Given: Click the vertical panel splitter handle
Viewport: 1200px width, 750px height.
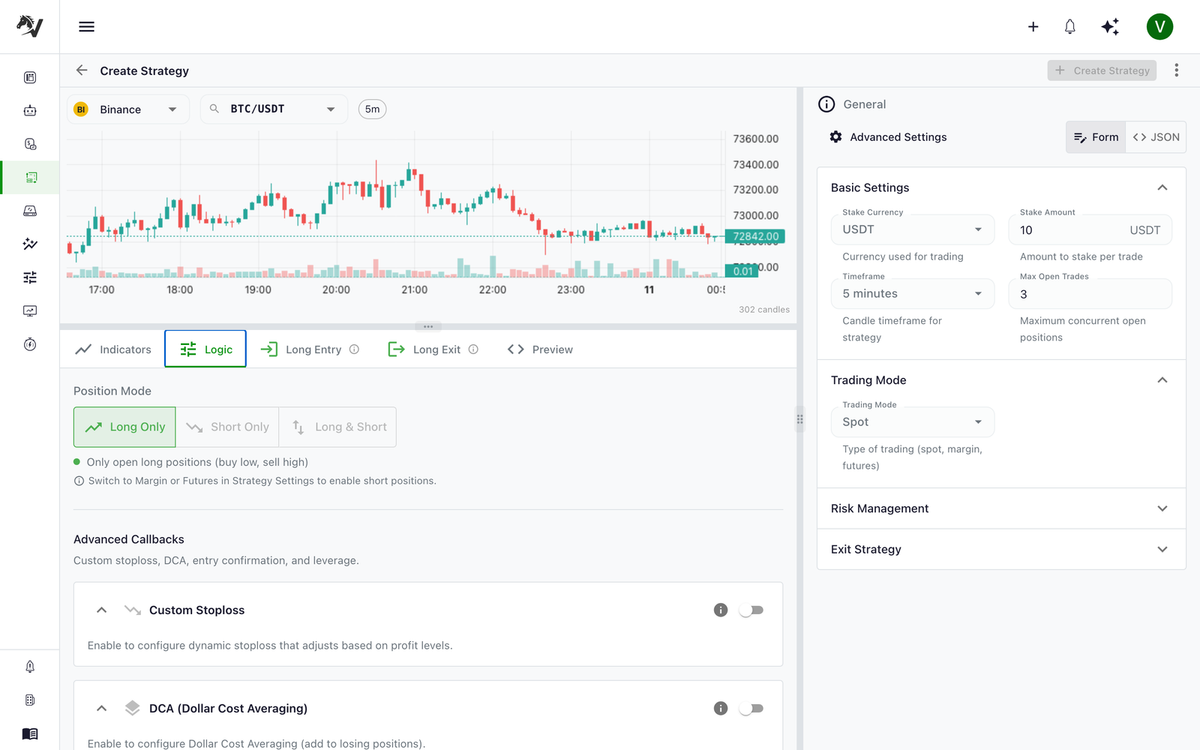Looking at the screenshot, I should [x=799, y=420].
